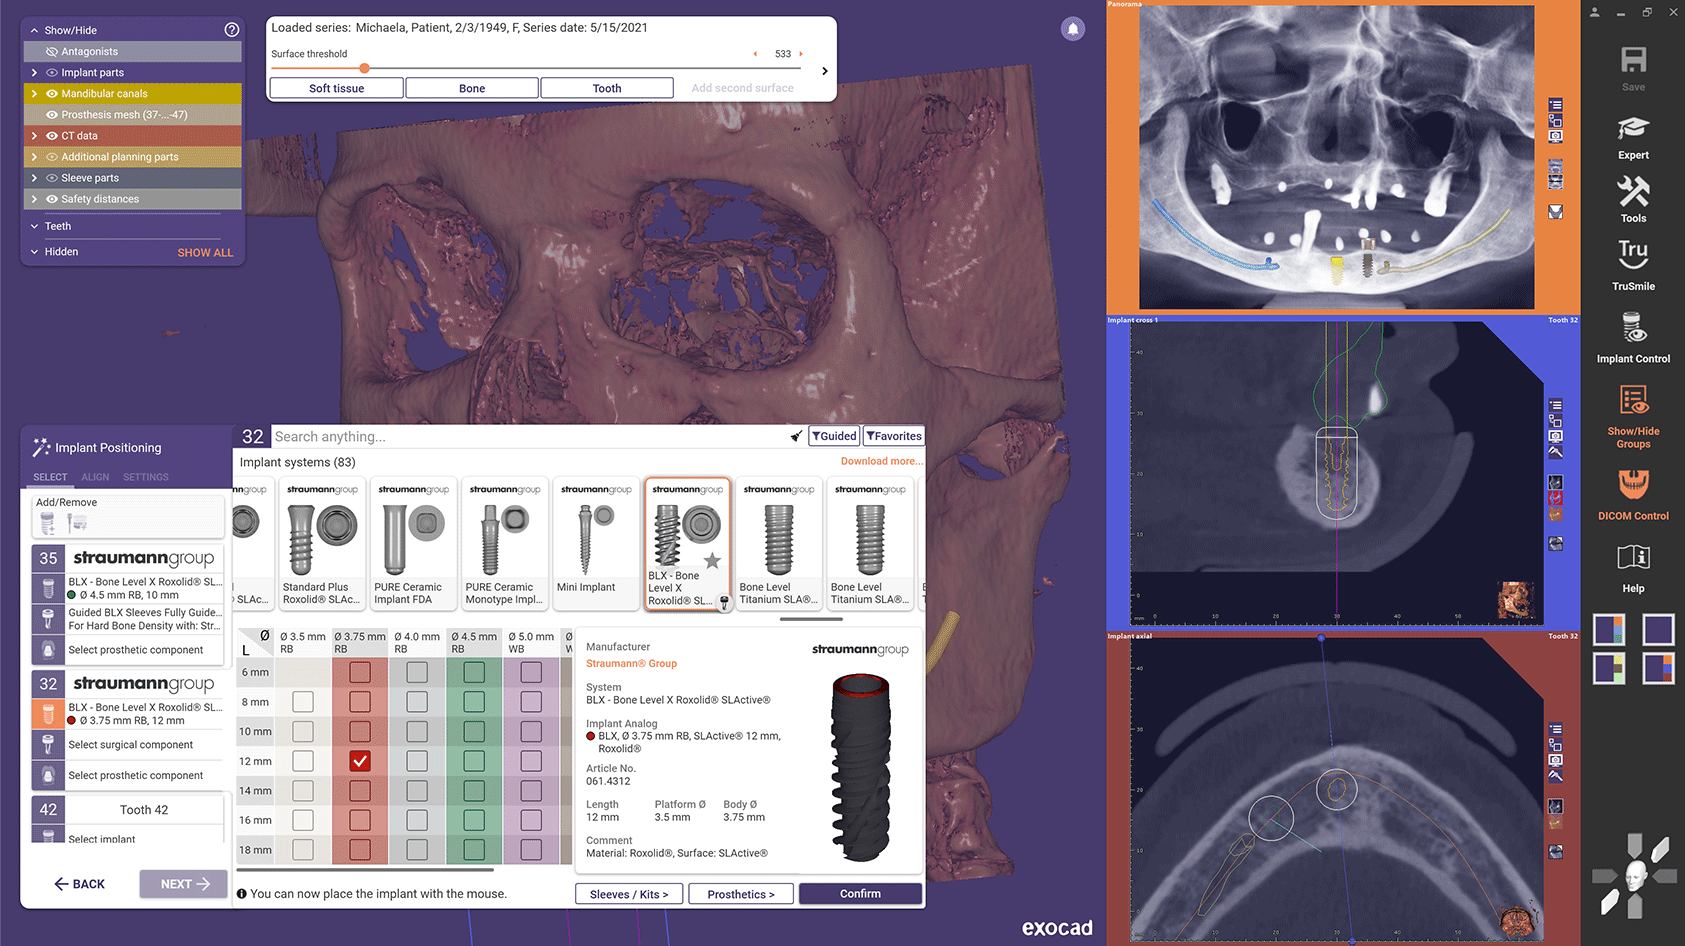Save the project with the Save icon
Viewport: 1685px width, 946px height.
point(1633,61)
